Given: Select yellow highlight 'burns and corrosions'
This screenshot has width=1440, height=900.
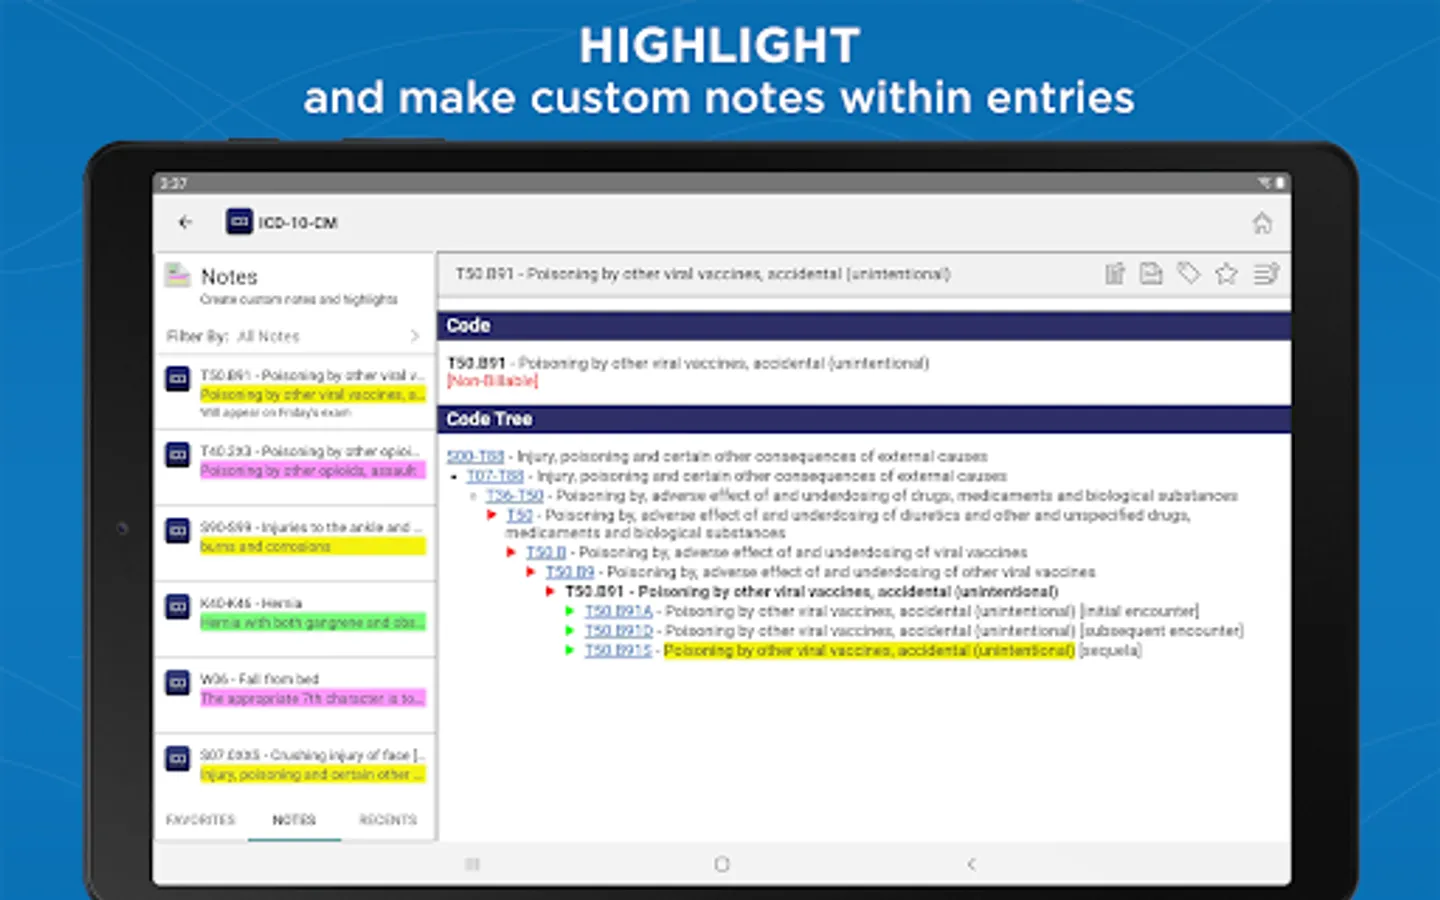Looking at the screenshot, I should pos(313,546).
